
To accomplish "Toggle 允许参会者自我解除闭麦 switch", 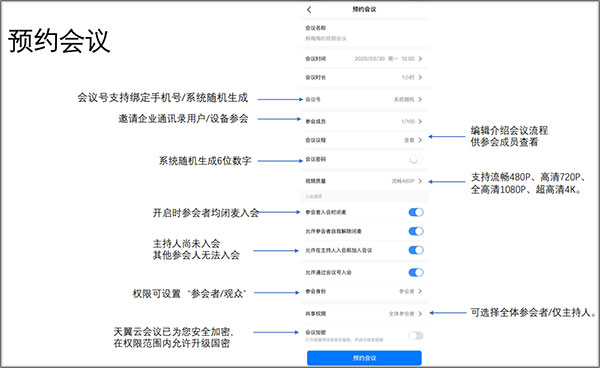I will point(416,231).
